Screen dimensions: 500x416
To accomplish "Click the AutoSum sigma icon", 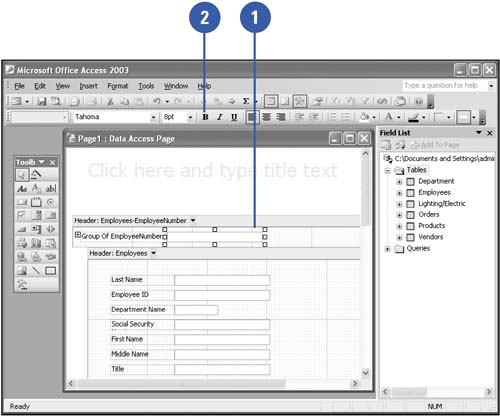I will [246, 101].
